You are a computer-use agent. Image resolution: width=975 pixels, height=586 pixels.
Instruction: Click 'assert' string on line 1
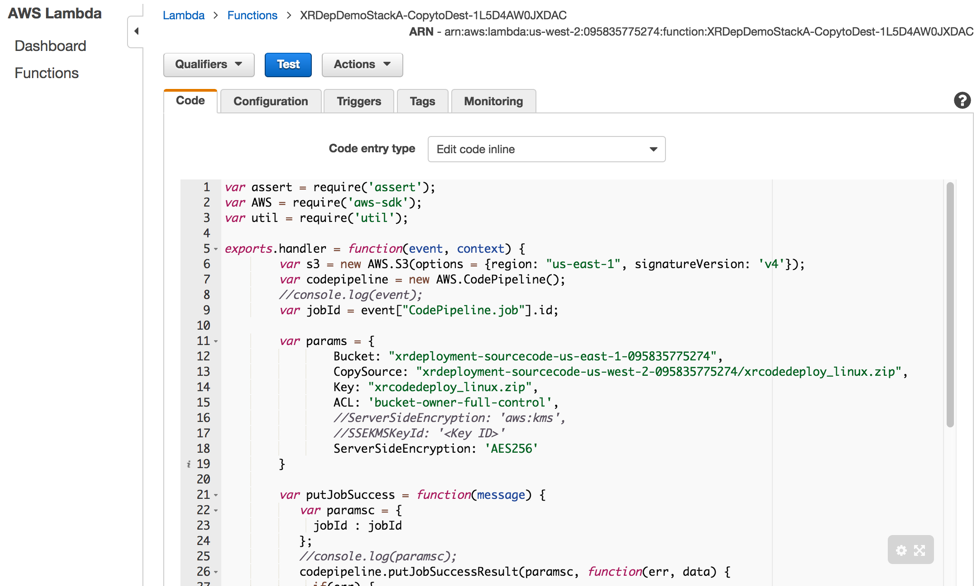tap(394, 187)
